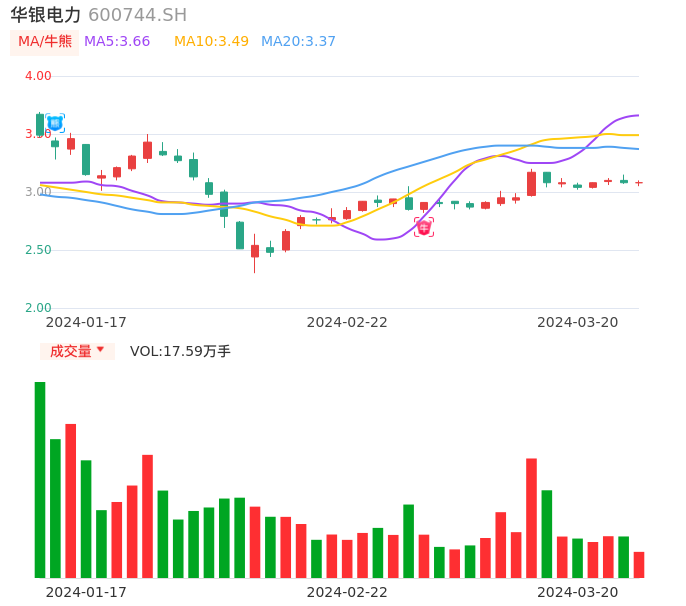Viewport: 686px width, 606px height.
Task: Click the blue bear marker icon
Action: click(55, 123)
